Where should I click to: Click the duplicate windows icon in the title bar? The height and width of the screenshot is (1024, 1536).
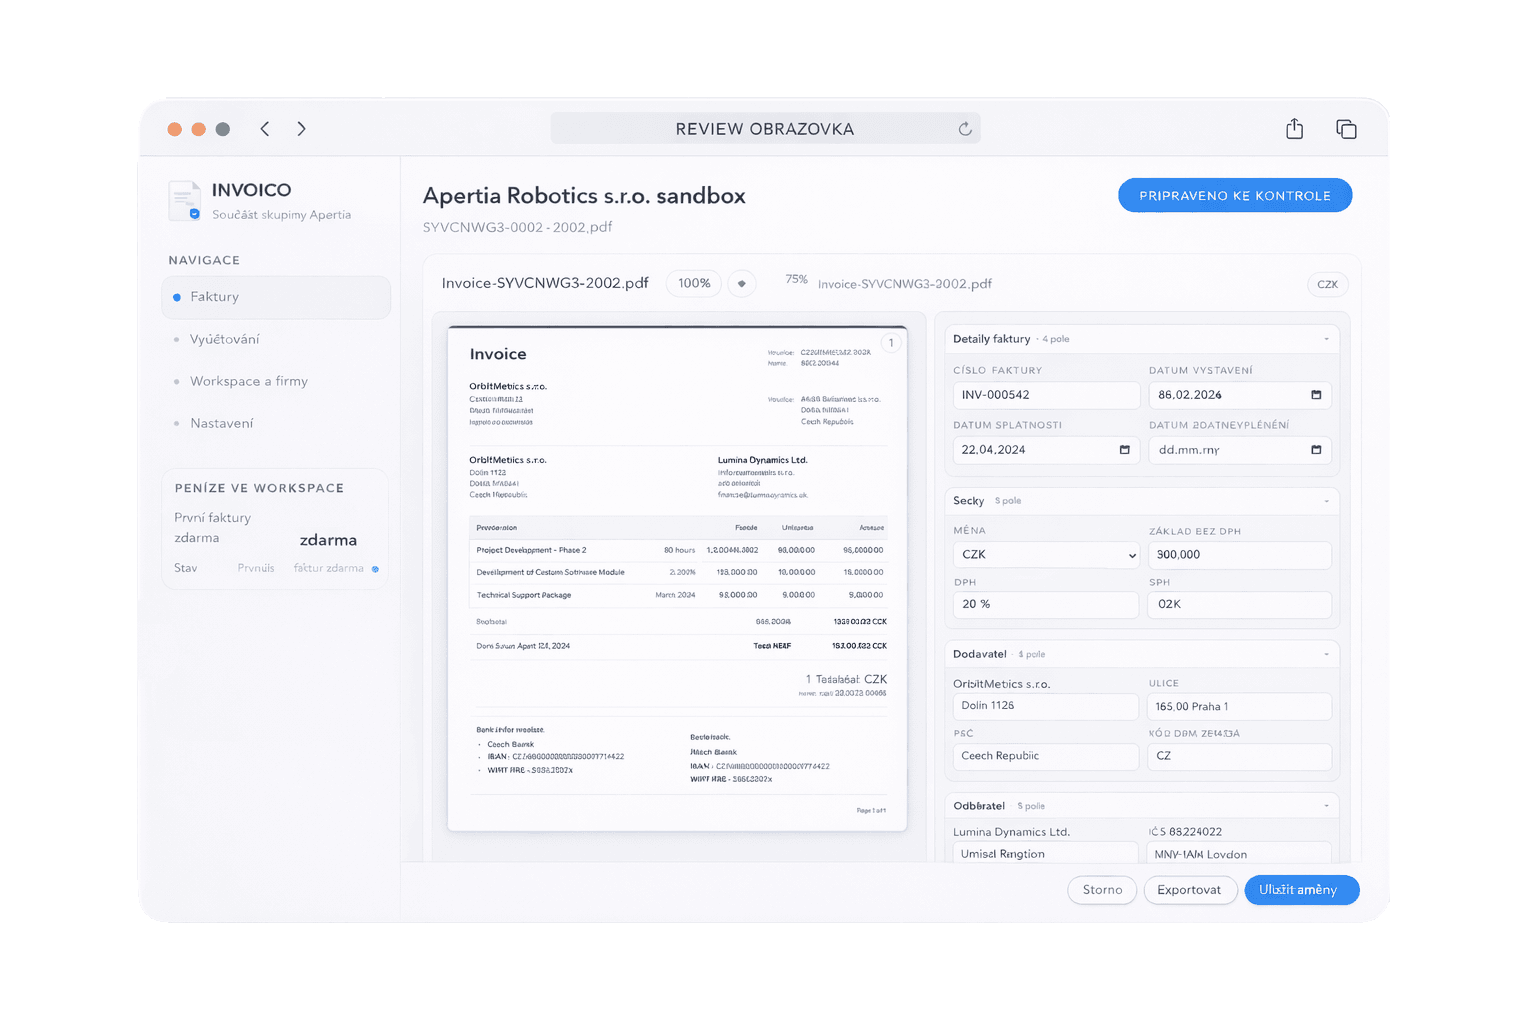[1346, 129]
